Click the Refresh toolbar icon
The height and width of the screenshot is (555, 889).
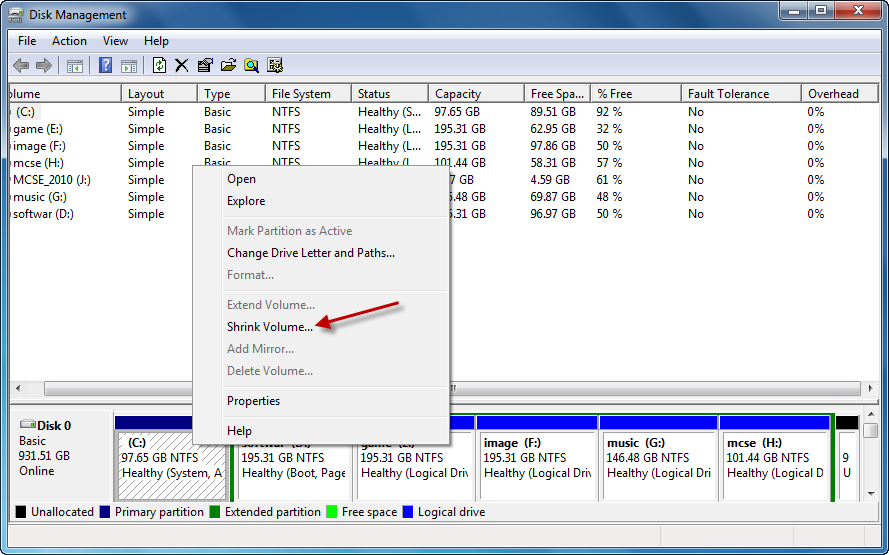159,66
